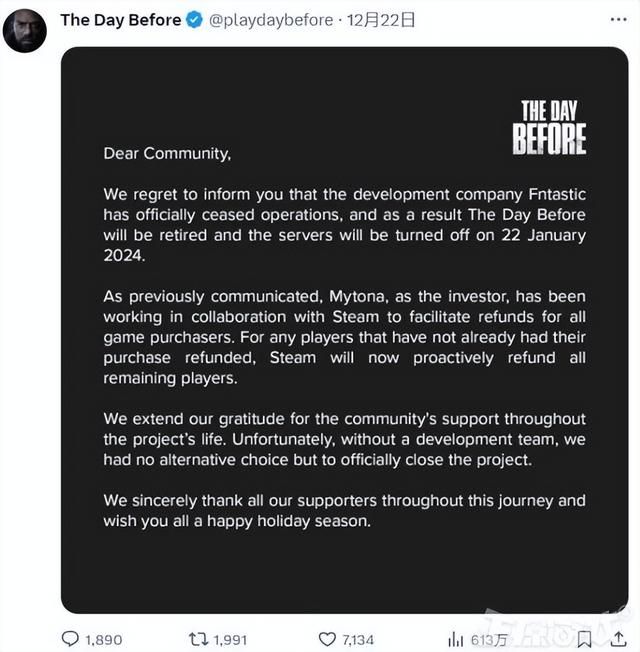The image size is (640, 652).
Task: Open The Day Before profile avatar
Action: point(24,30)
